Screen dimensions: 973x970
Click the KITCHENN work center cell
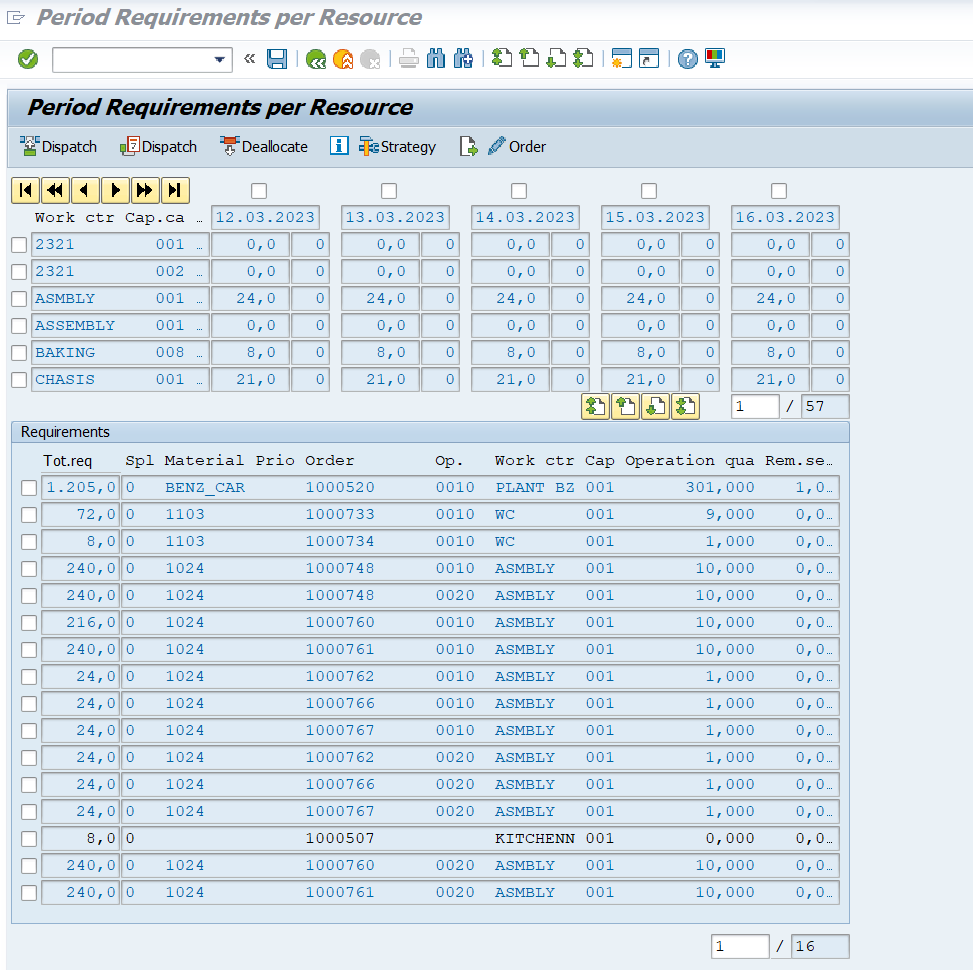(x=535, y=838)
